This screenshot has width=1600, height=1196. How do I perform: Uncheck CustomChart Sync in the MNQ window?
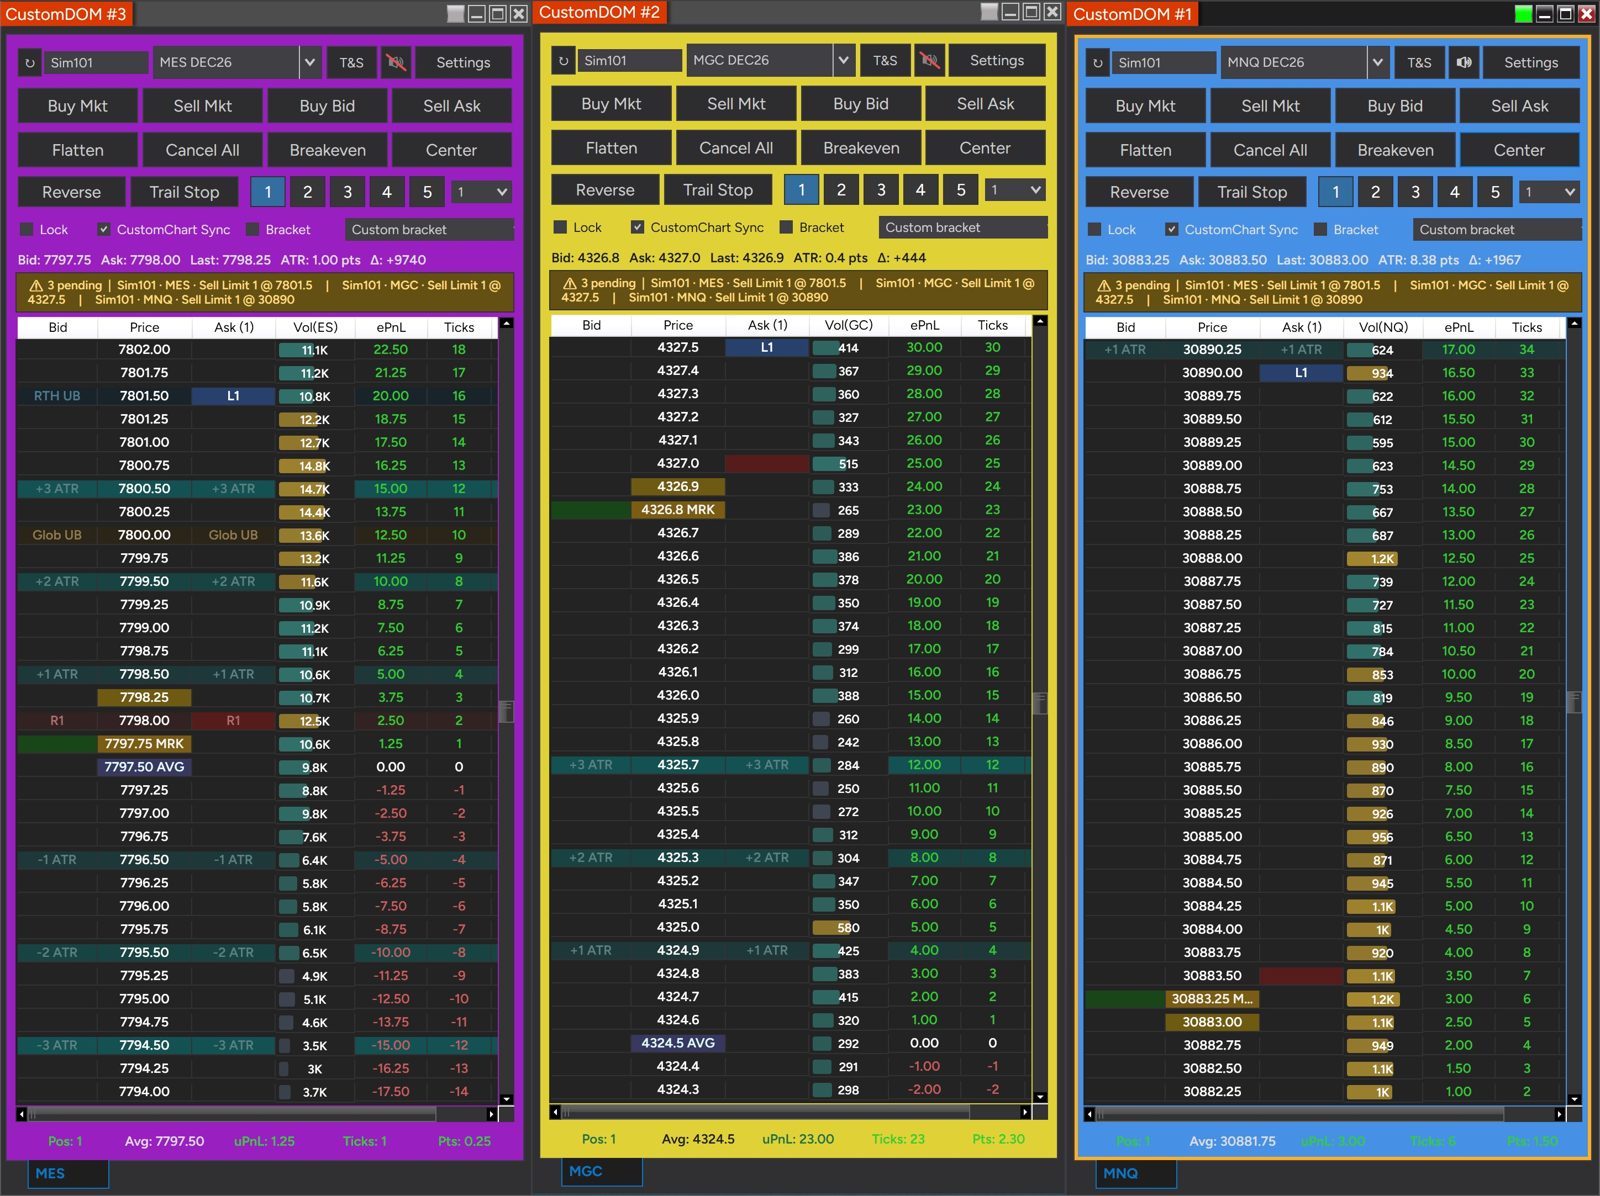(1172, 230)
